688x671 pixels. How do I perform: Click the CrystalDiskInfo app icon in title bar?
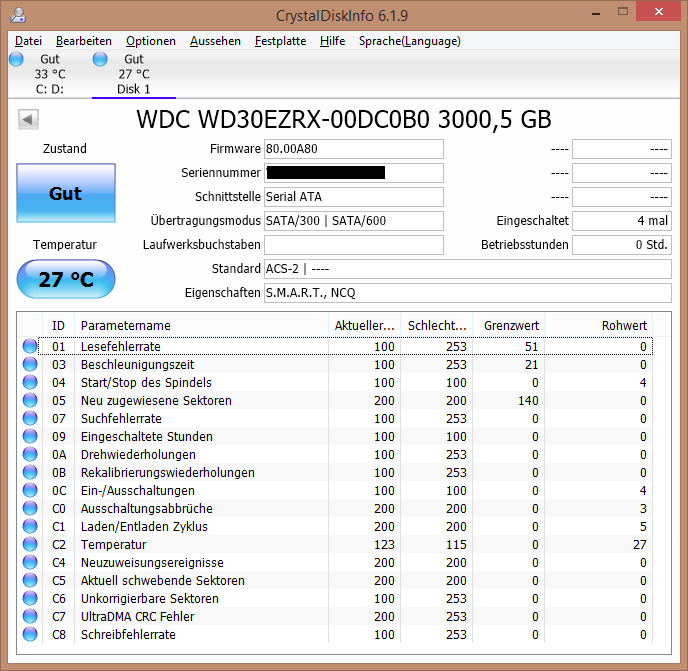(18, 15)
